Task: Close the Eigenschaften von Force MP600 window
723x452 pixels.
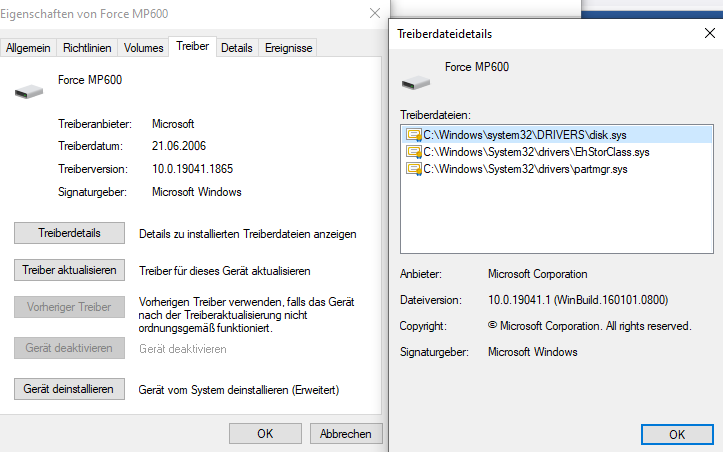Action: [375, 13]
